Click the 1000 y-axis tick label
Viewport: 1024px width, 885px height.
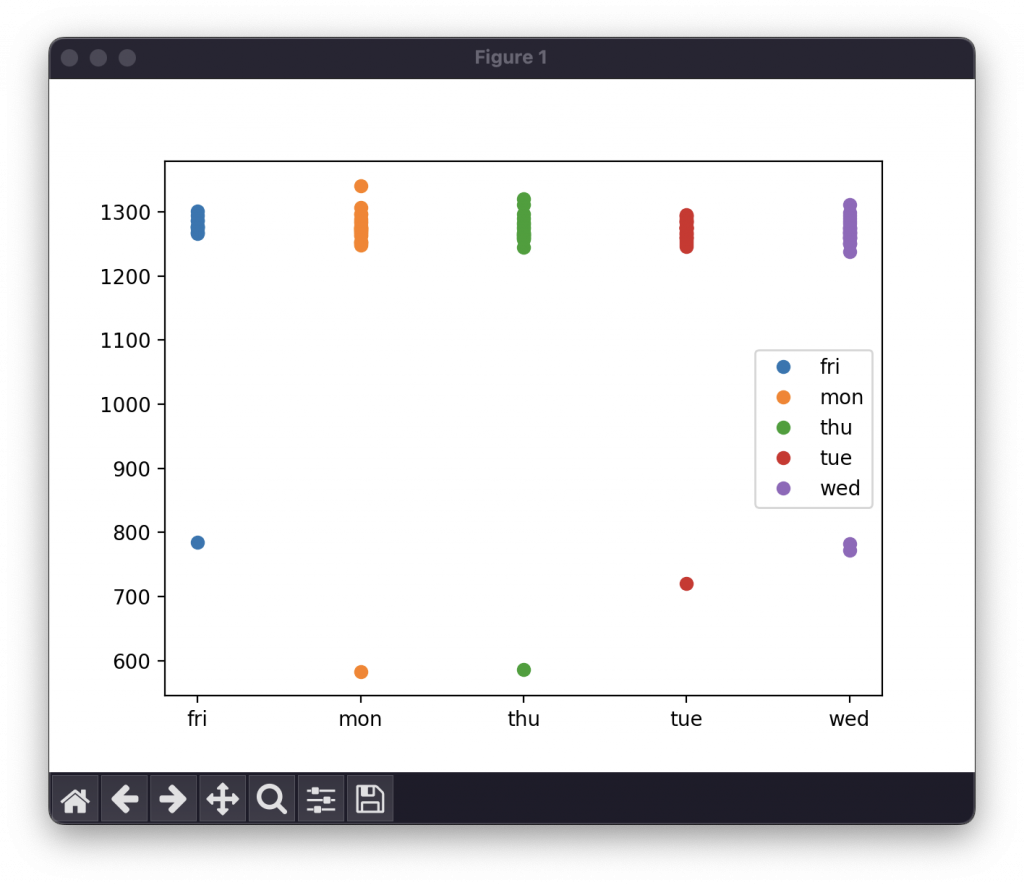click(125, 405)
